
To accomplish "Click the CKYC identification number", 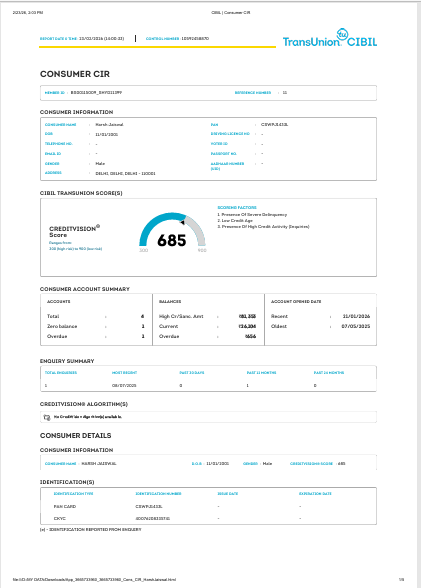I will click(x=153, y=519).
